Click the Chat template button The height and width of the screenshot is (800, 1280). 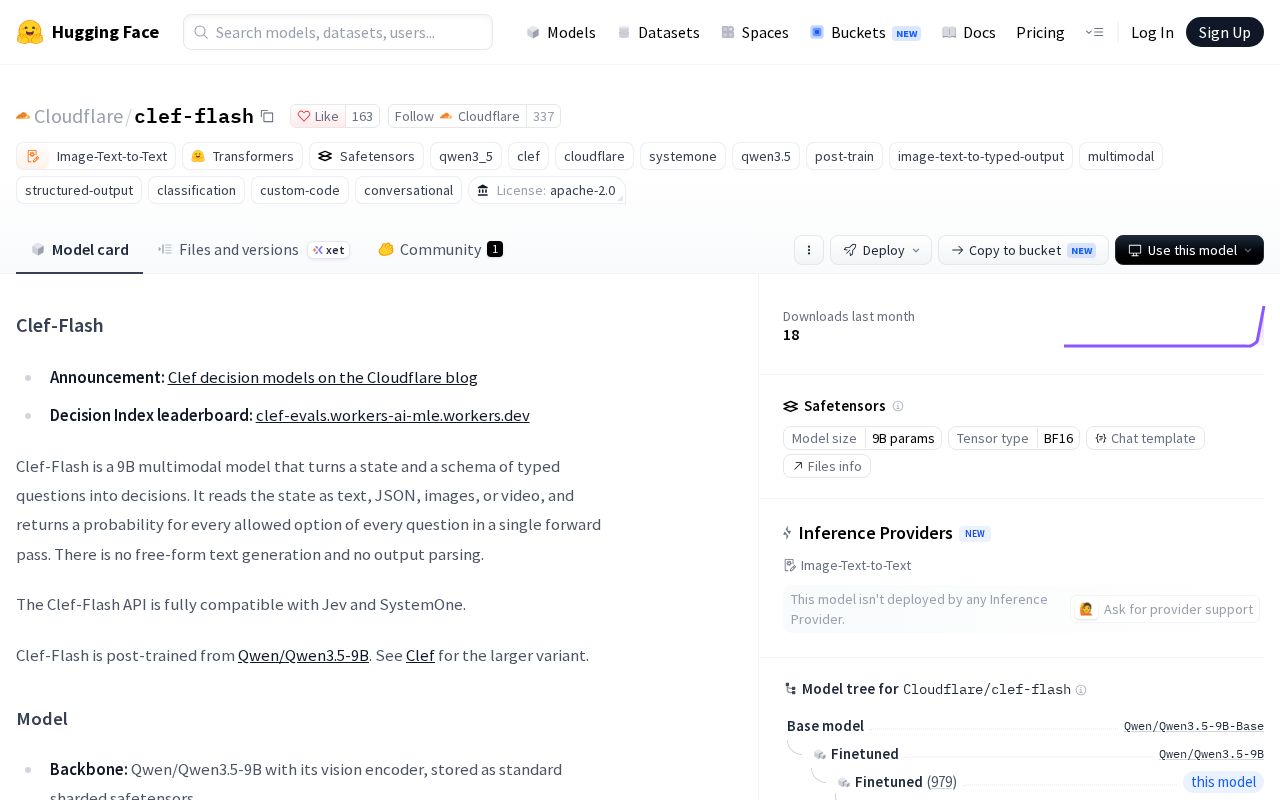tap(1145, 438)
